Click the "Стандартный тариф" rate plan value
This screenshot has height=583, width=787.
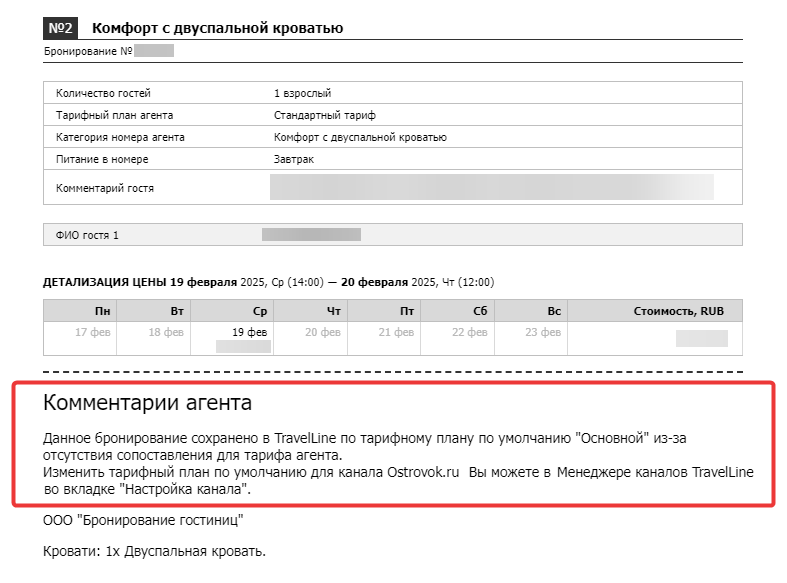pos(324,115)
